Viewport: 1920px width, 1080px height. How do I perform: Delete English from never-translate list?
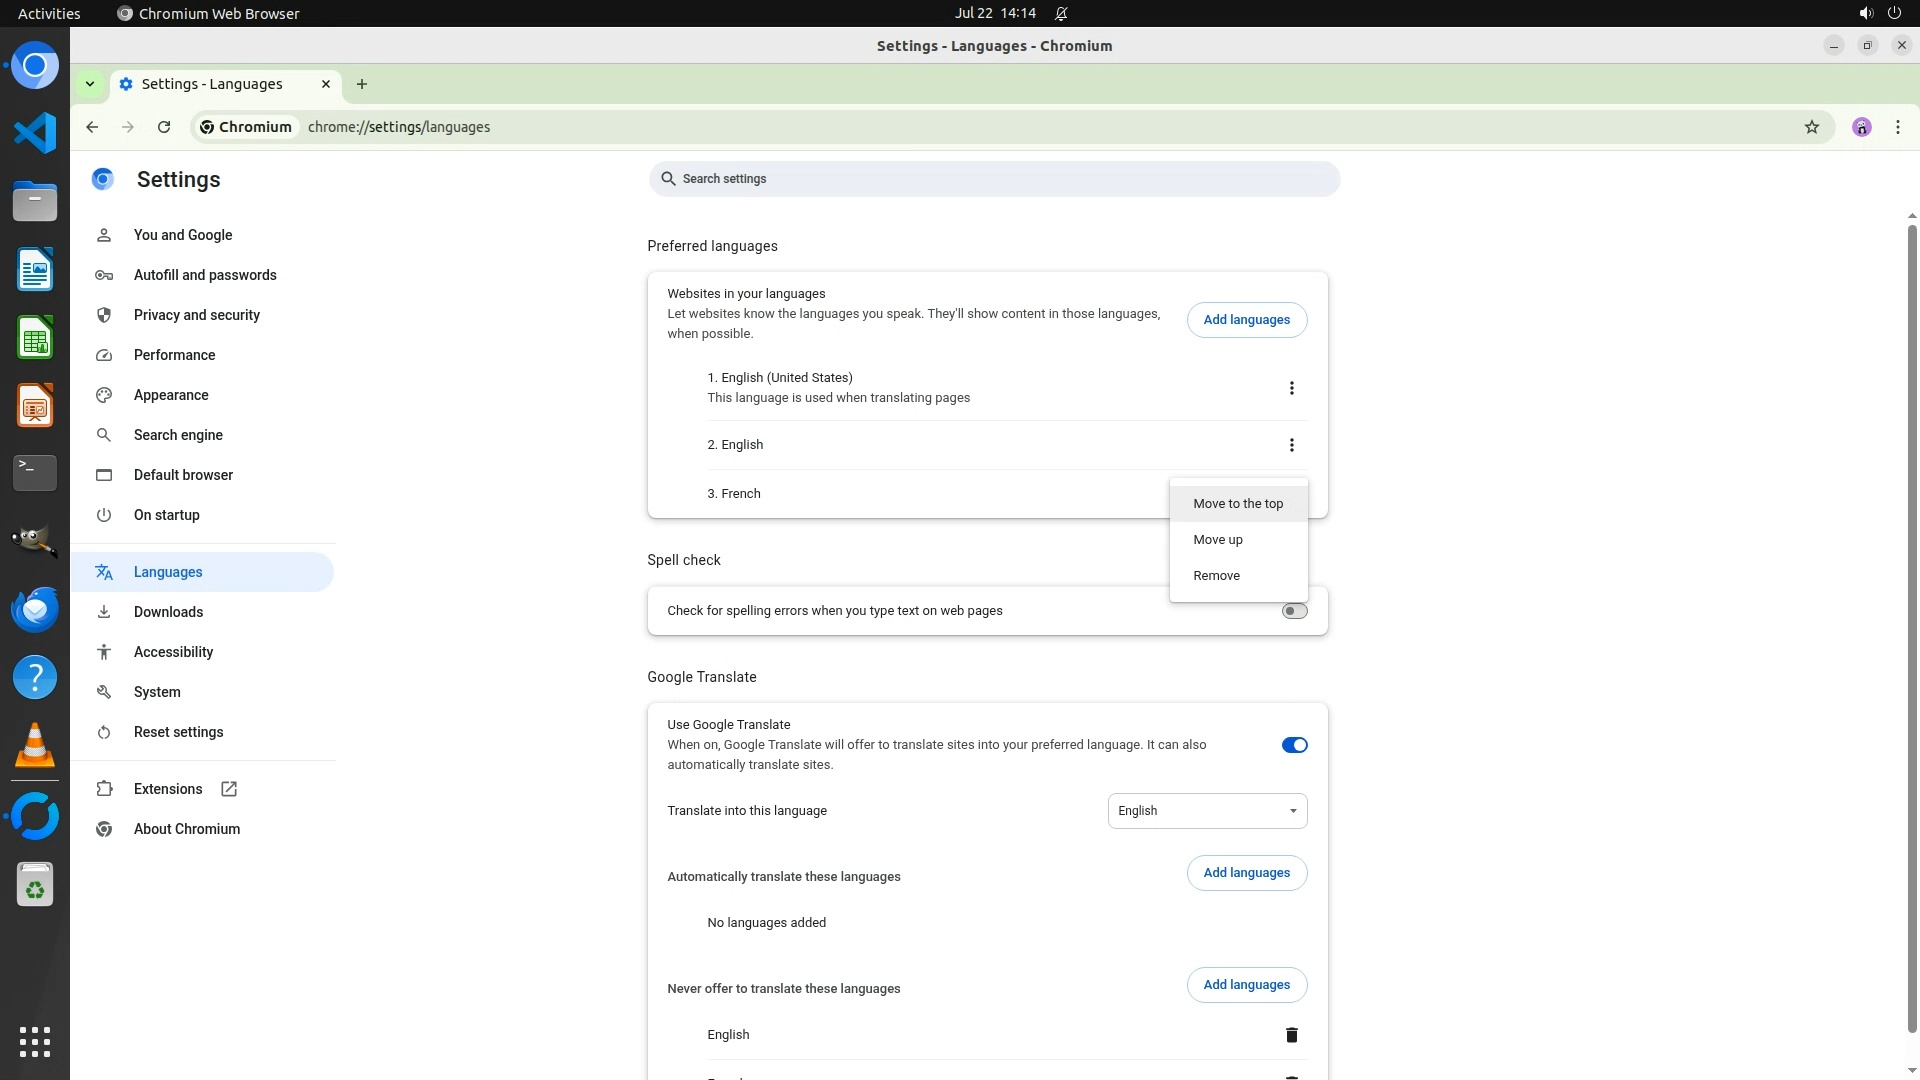click(x=1291, y=1035)
